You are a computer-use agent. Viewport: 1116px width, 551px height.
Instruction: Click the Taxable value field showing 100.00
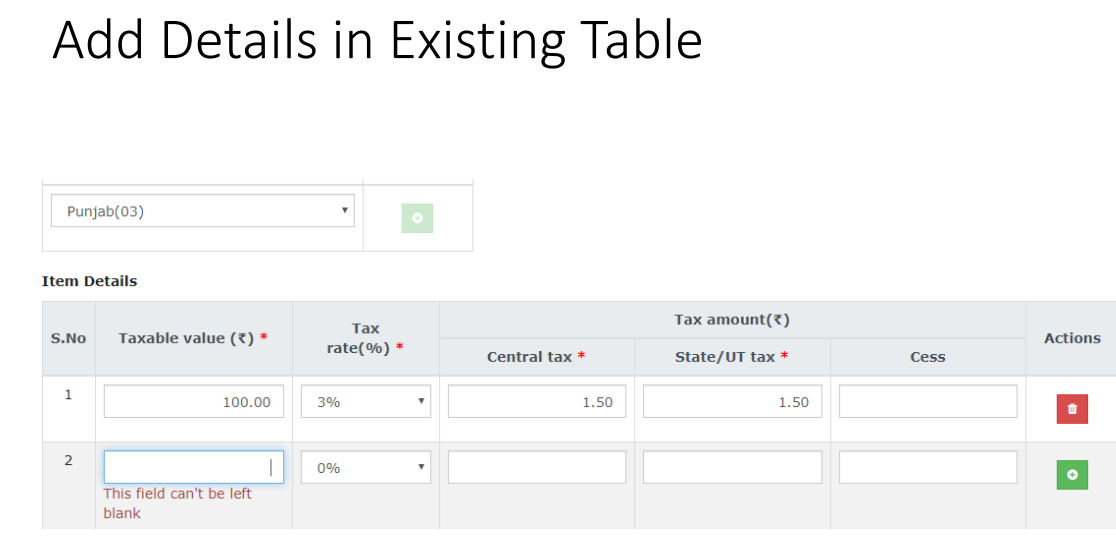coord(194,402)
